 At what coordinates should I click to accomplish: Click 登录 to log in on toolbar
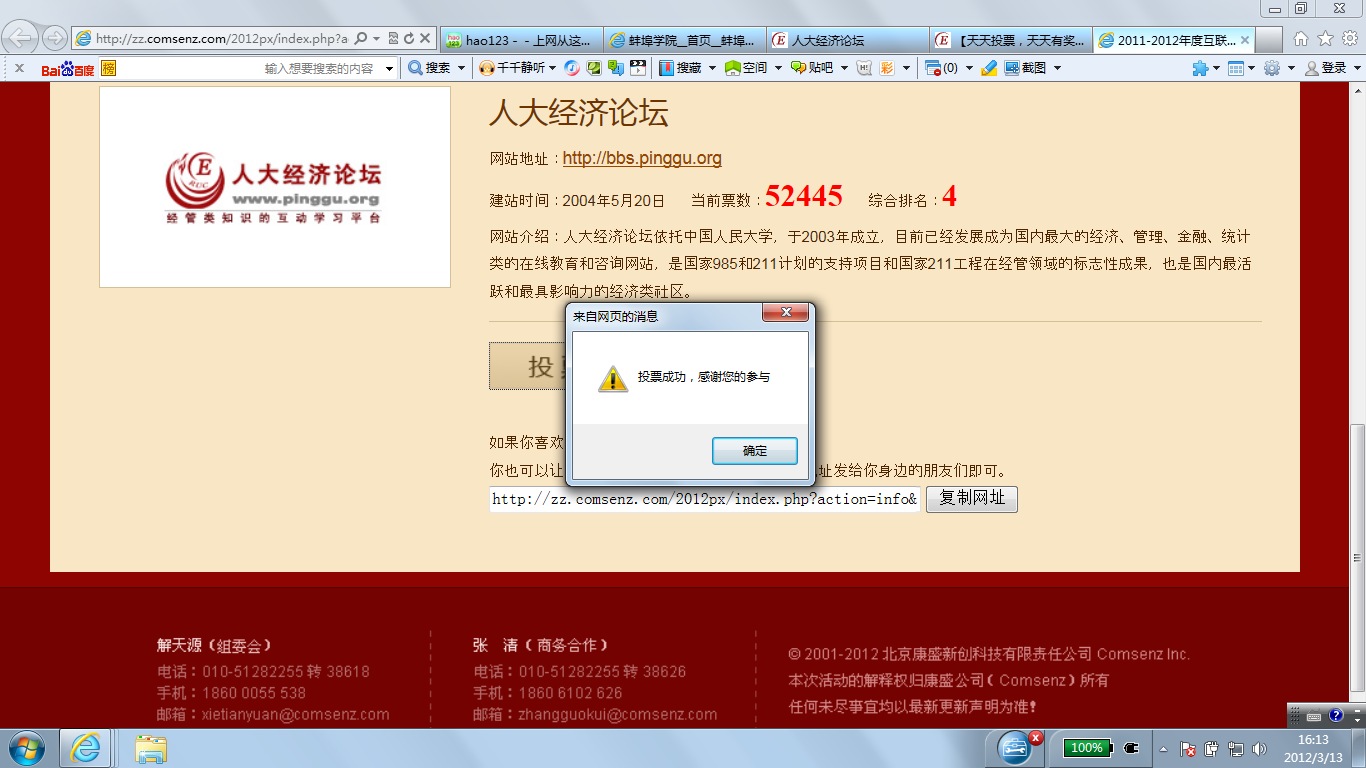[x=1326, y=68]
